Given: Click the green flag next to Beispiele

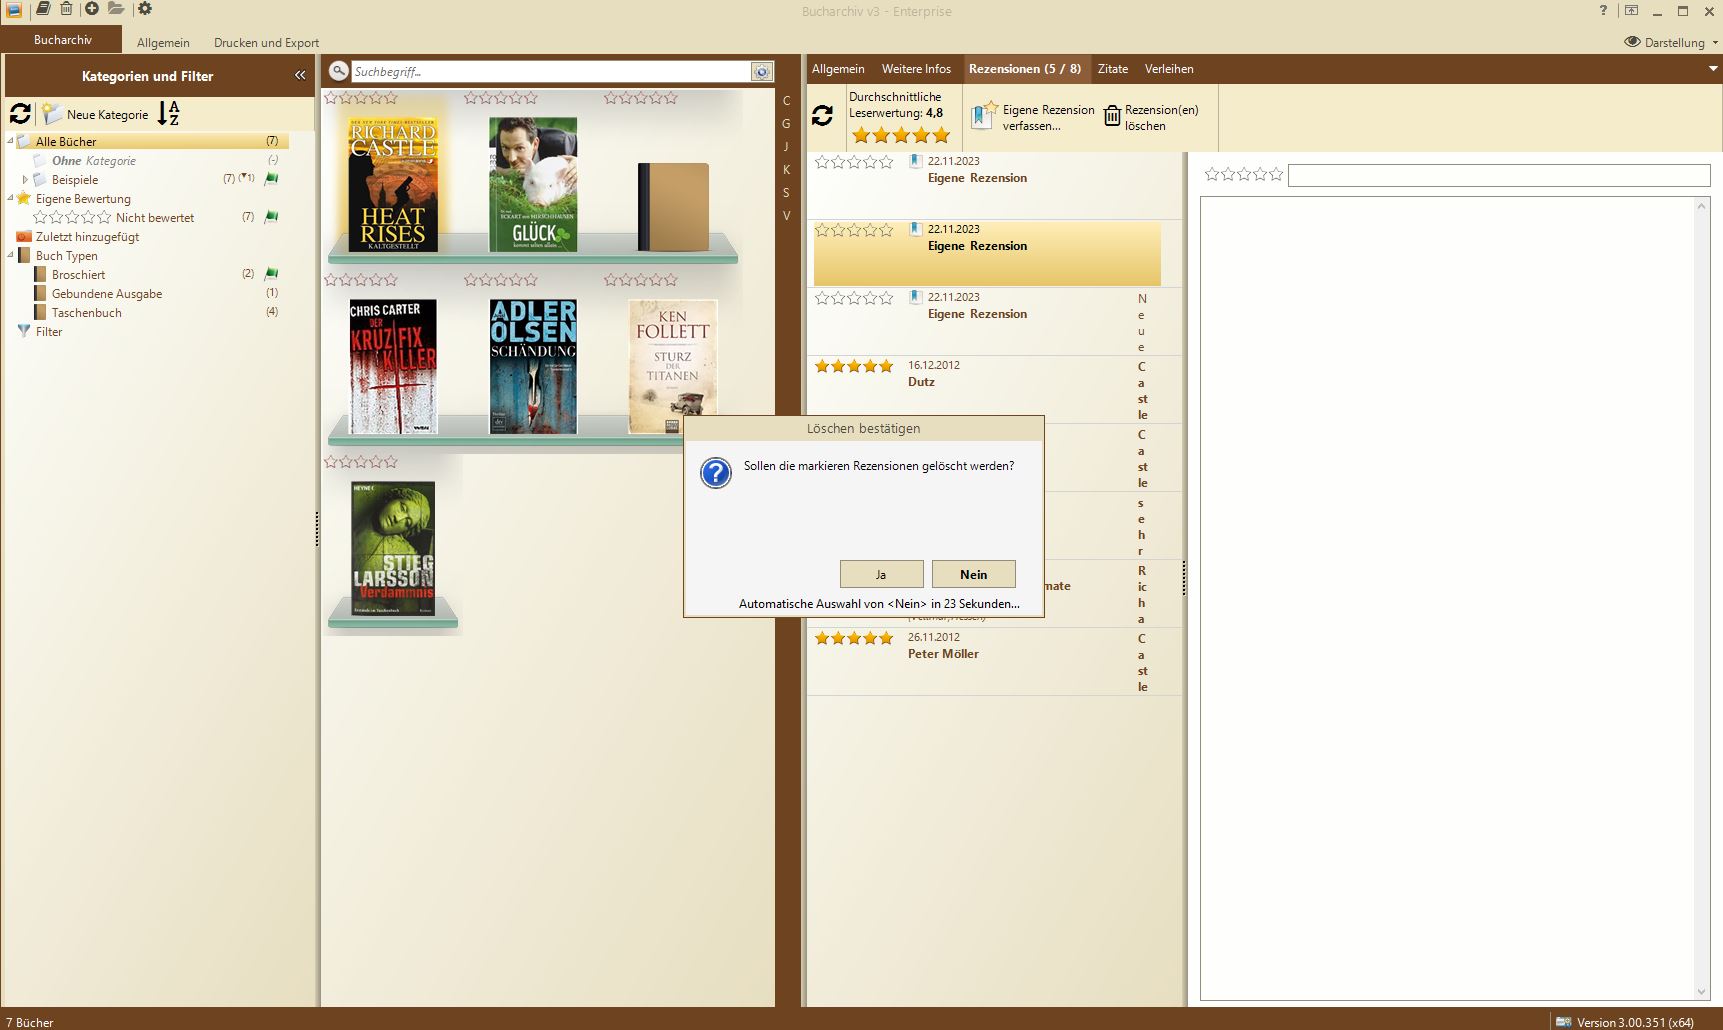Looking at the screenshot, I should (271, 179).
